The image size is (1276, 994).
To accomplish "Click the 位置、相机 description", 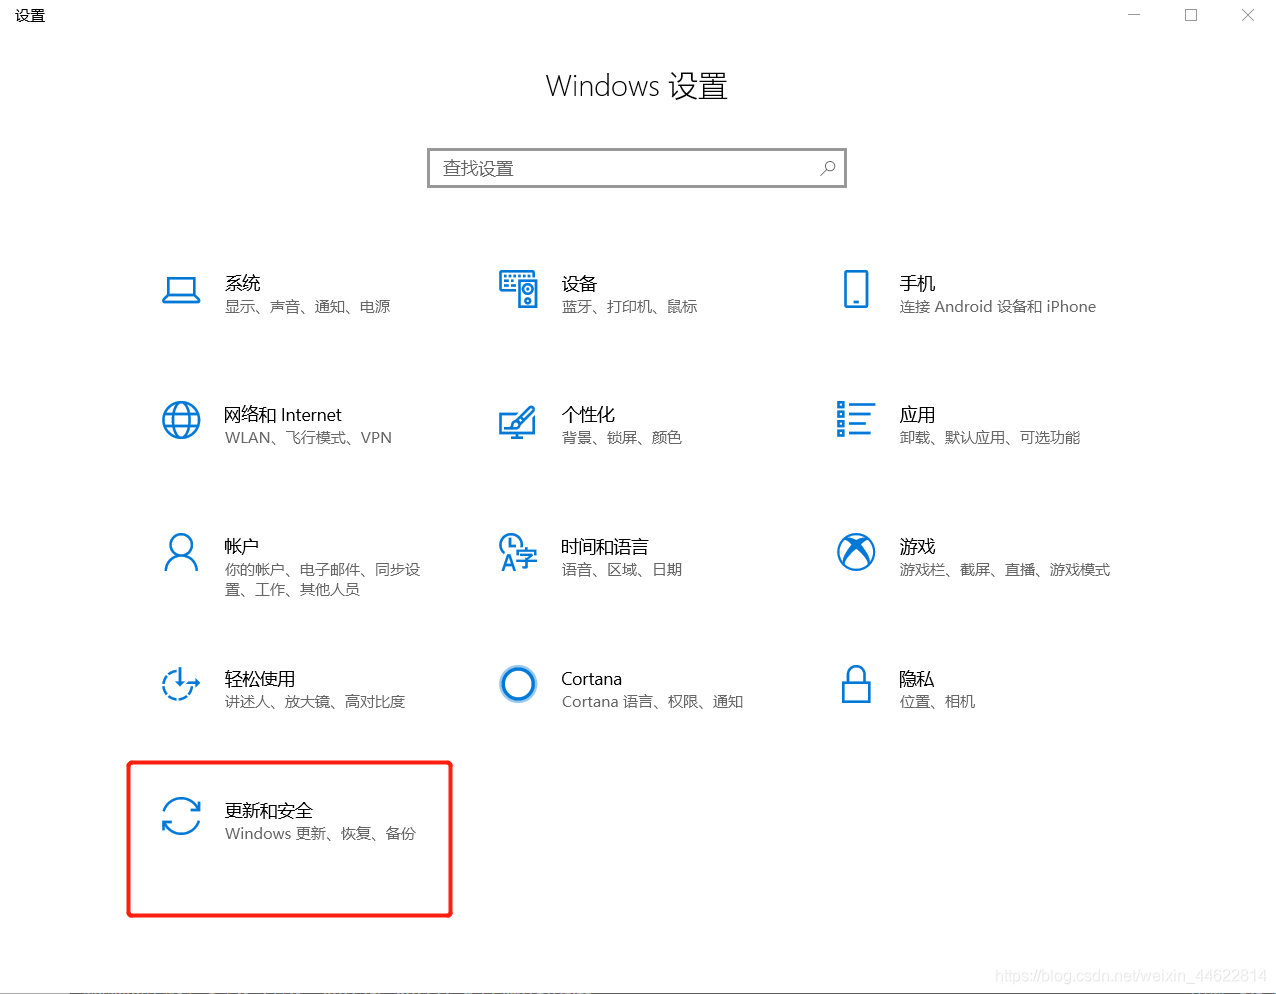I will tap(937, 702).
